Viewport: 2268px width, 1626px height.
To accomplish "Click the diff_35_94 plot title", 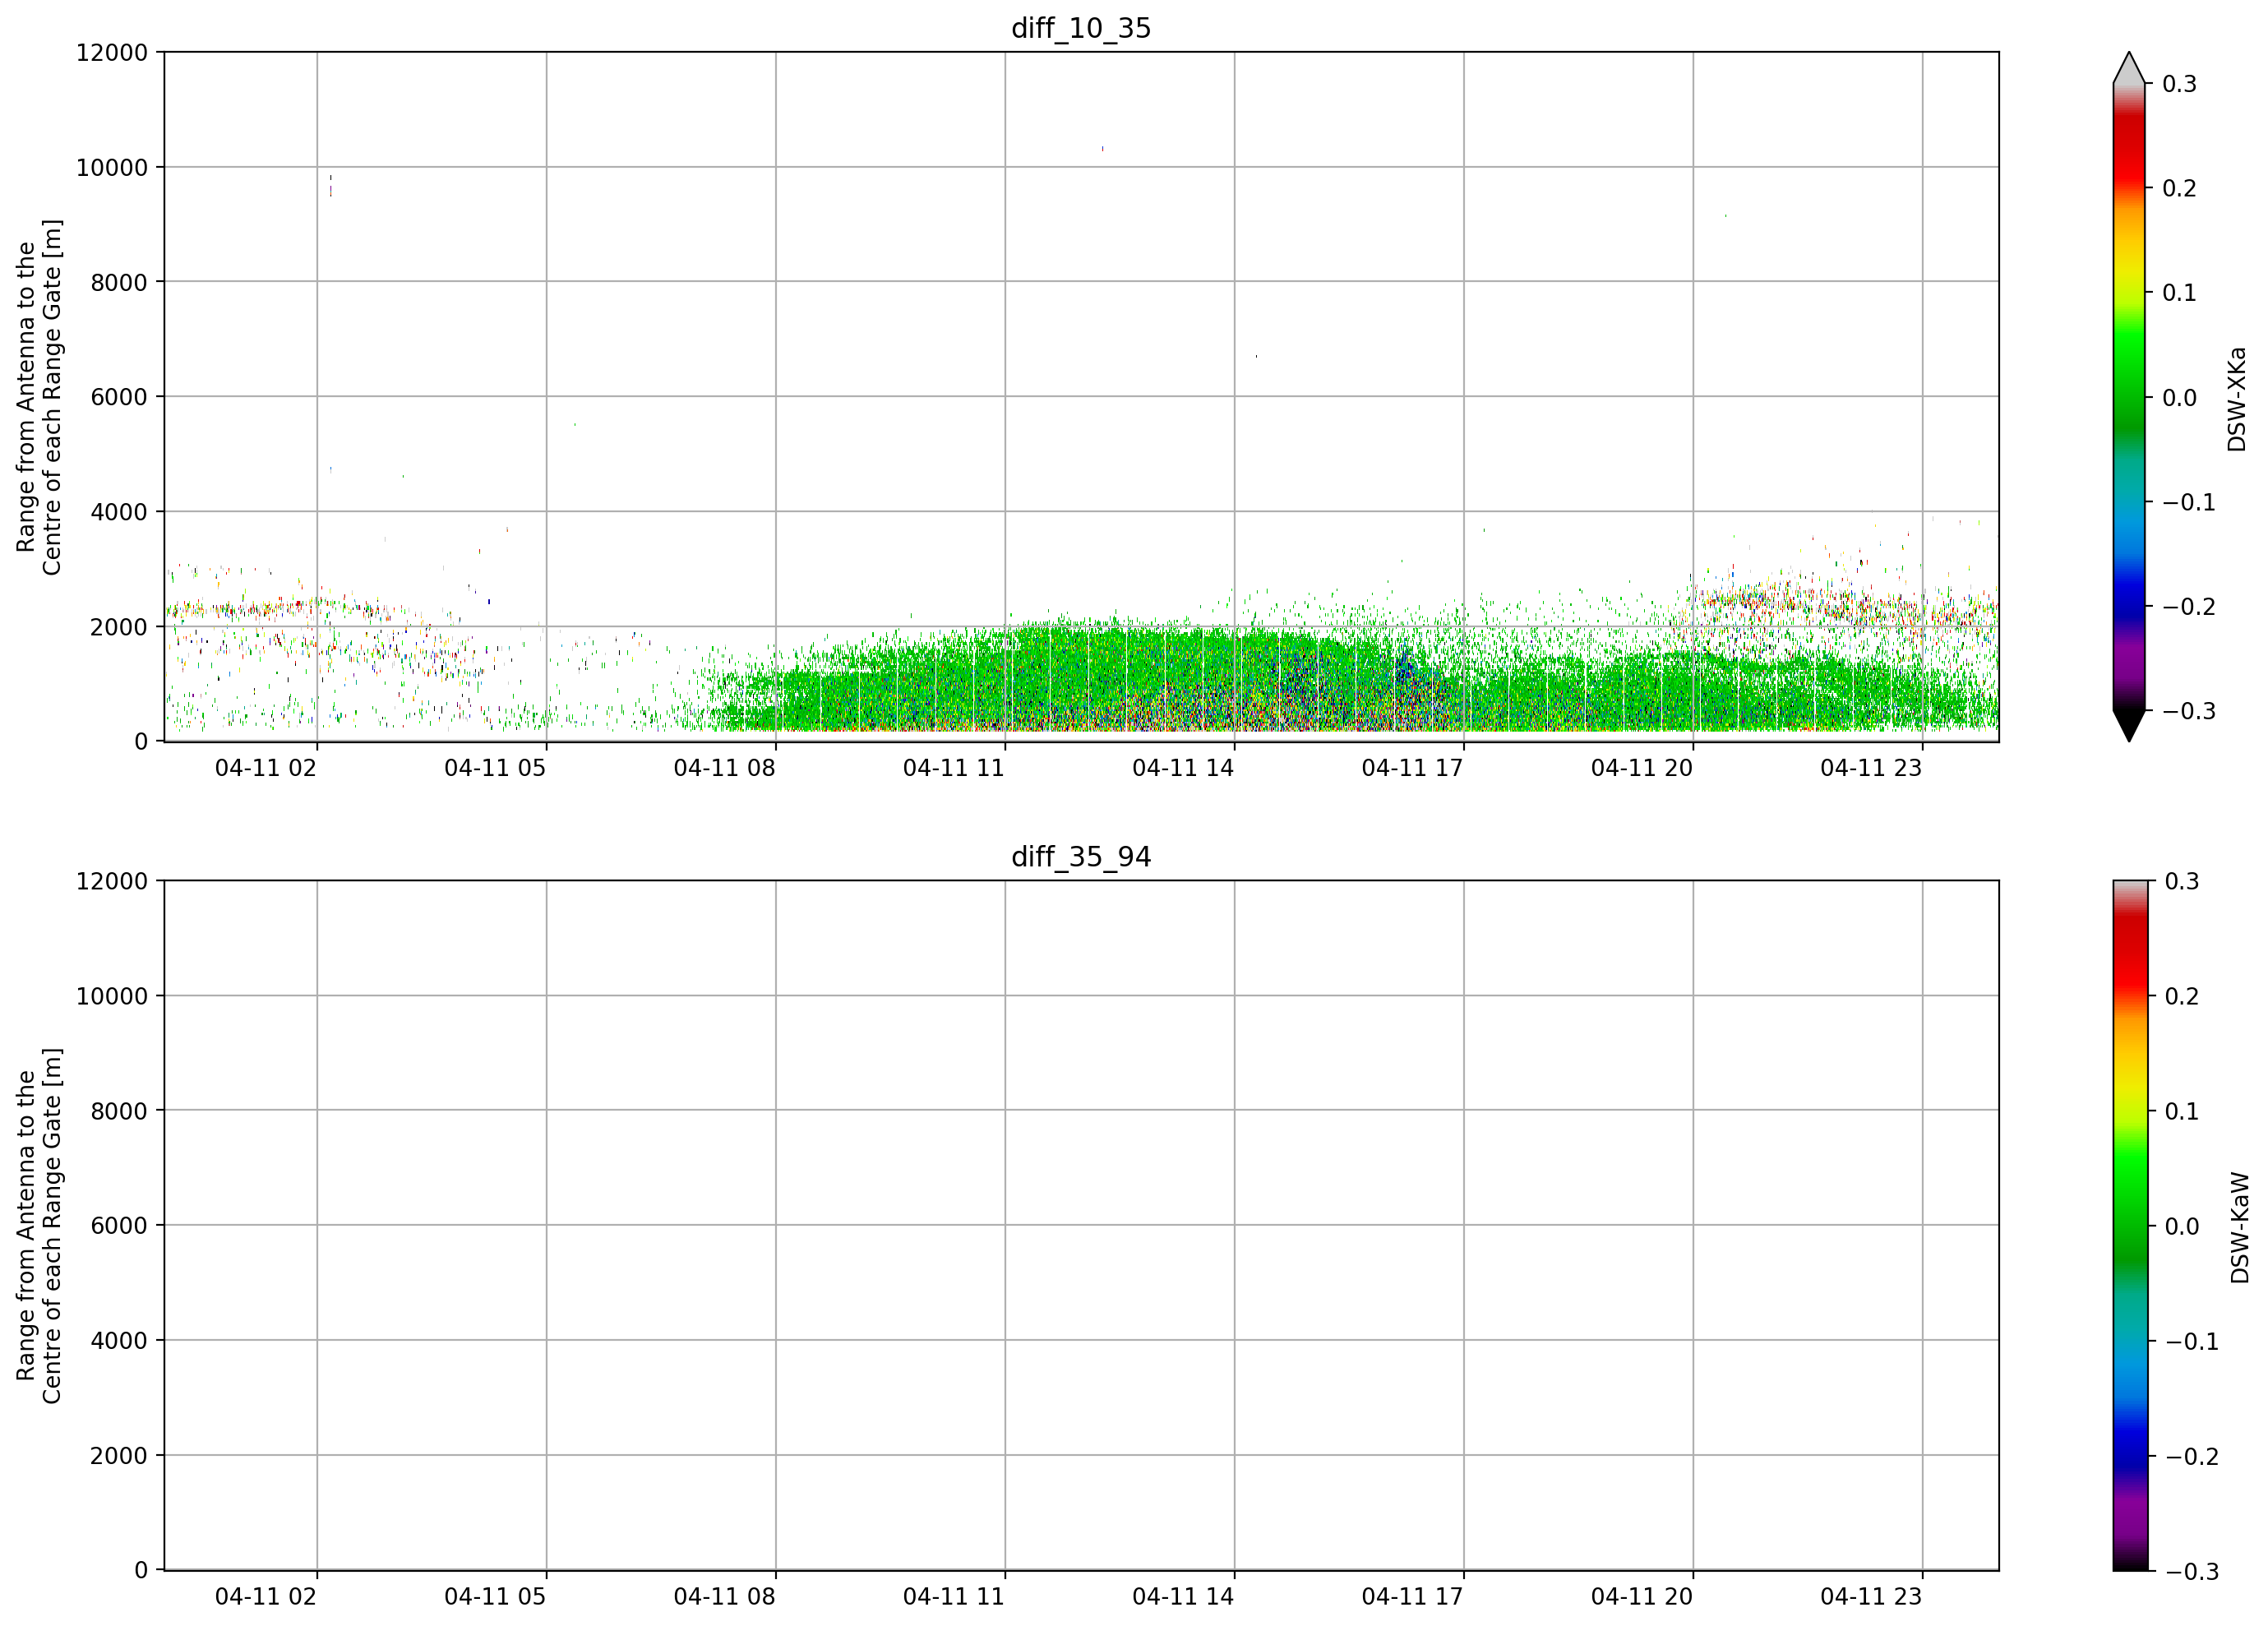I will pyautogui.click(x=1081, y=857).
